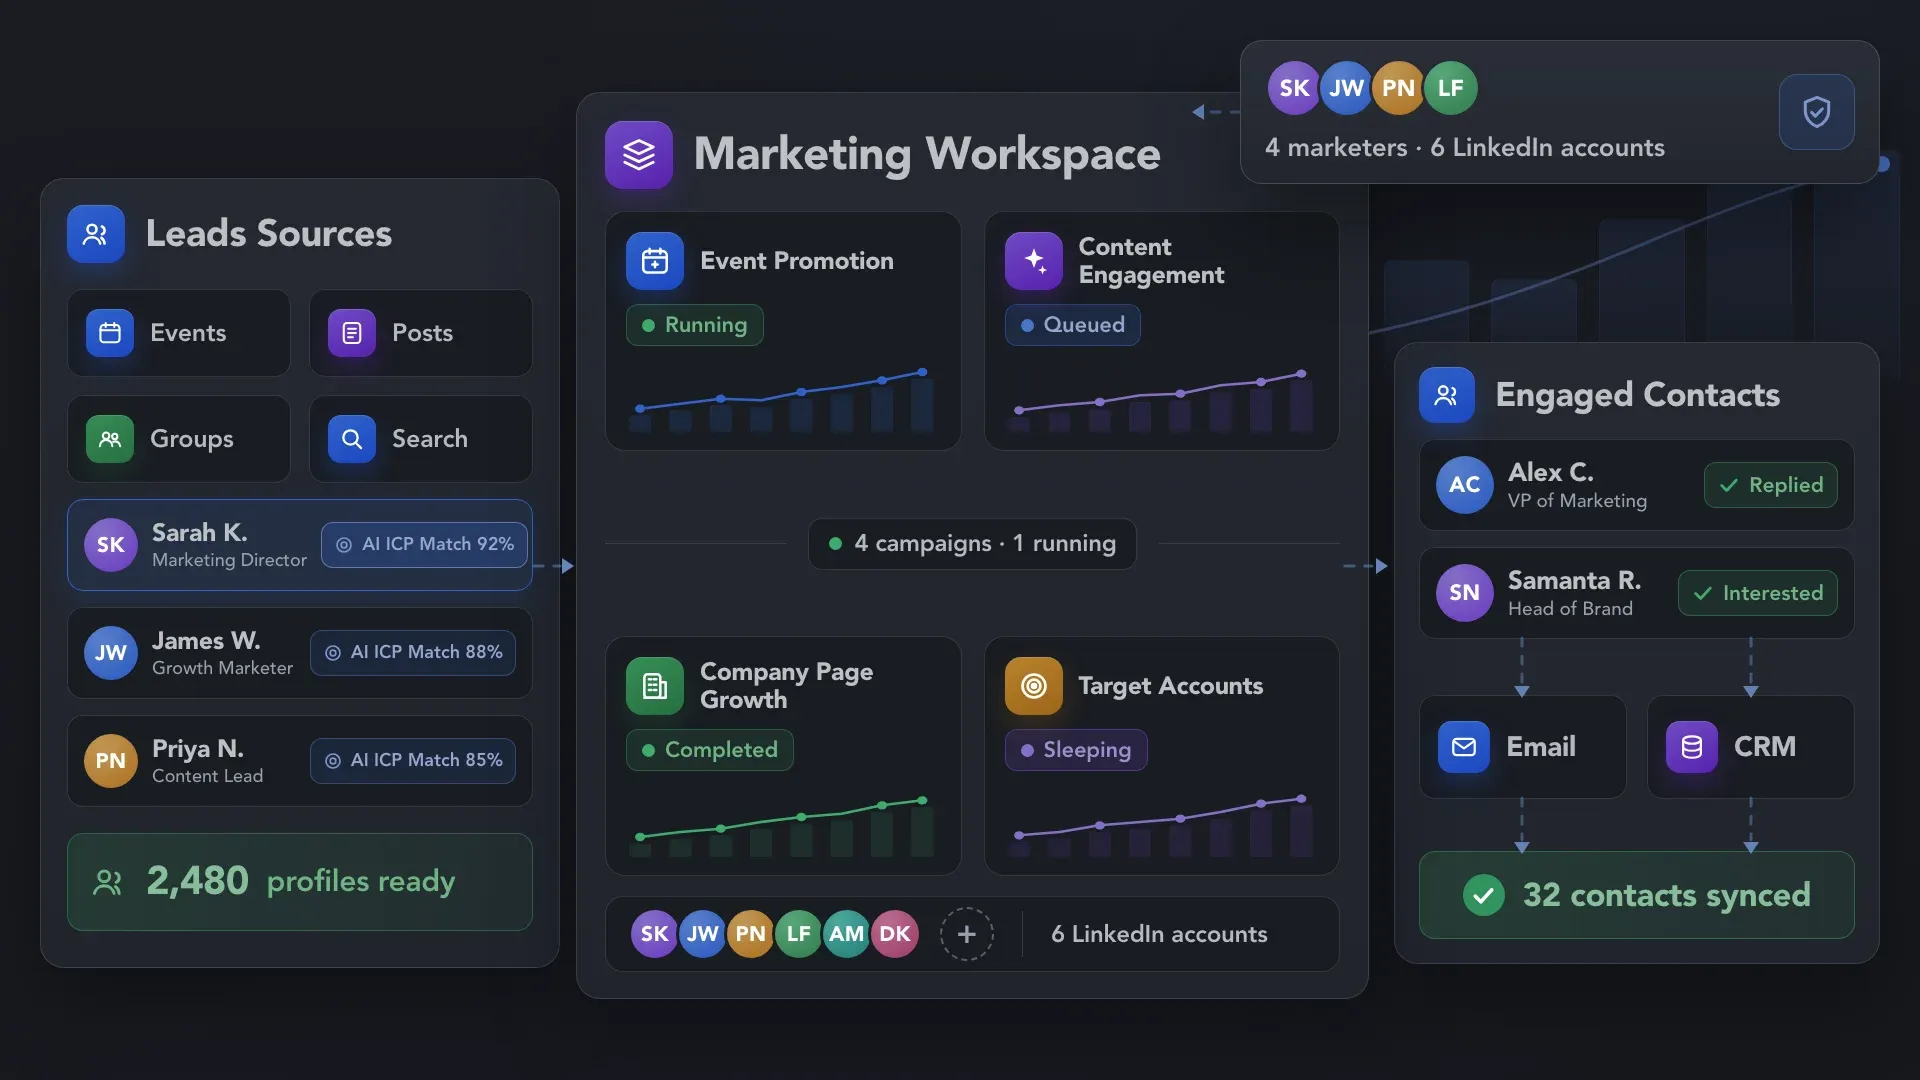The height and width of the screenshot is (1080, 1920).
Task: Open the Event Promotion calendar icon
Action: [655, 261]
